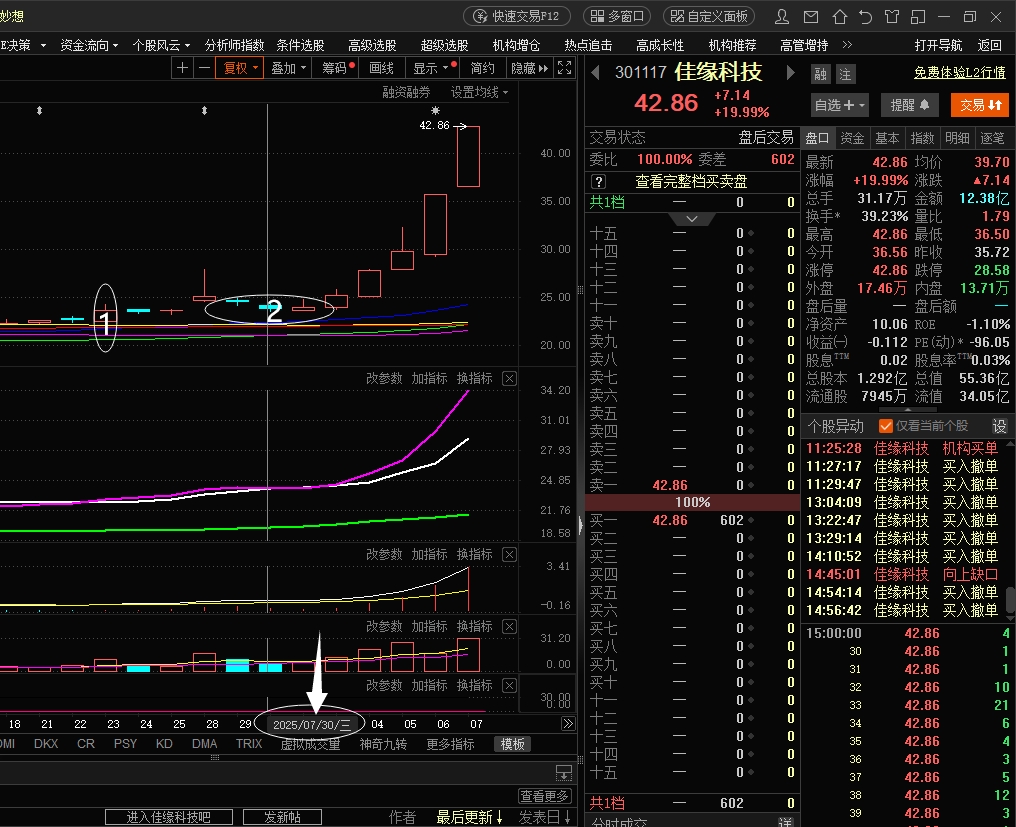
Task: Expand the 显示 display dropdown
Action: (432, 67)
